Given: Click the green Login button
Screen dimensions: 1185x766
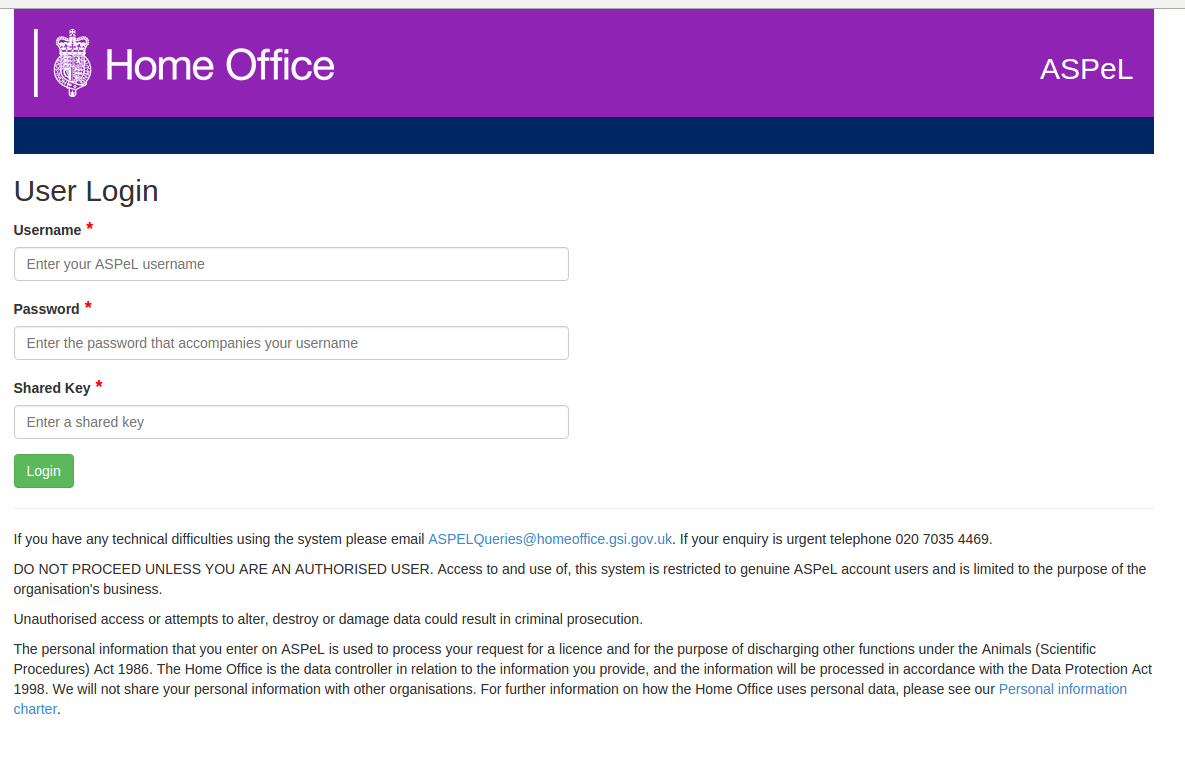Looking at the screenshot, I should [x=44, y=471].
